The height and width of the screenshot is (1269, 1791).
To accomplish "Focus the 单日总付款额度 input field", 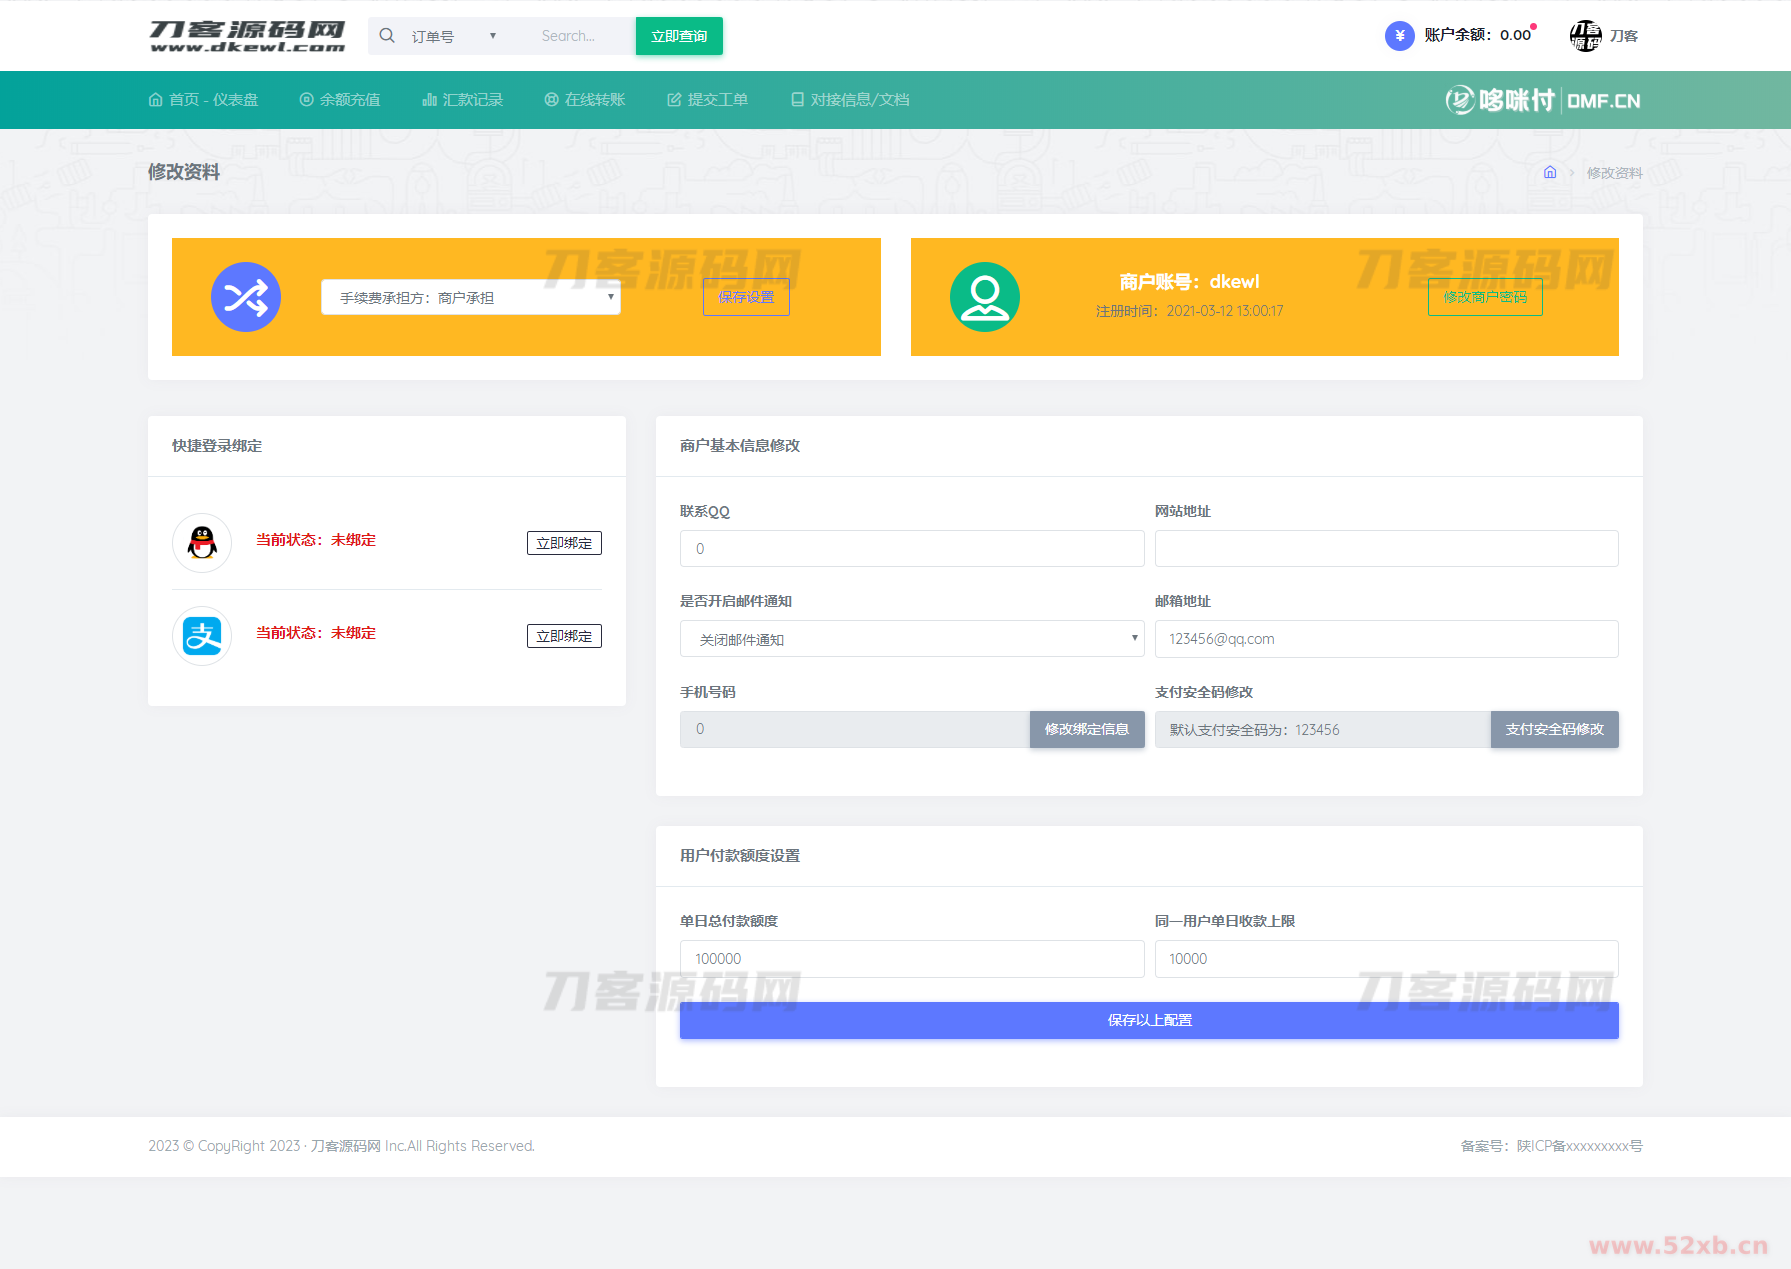I will [911, 959].
